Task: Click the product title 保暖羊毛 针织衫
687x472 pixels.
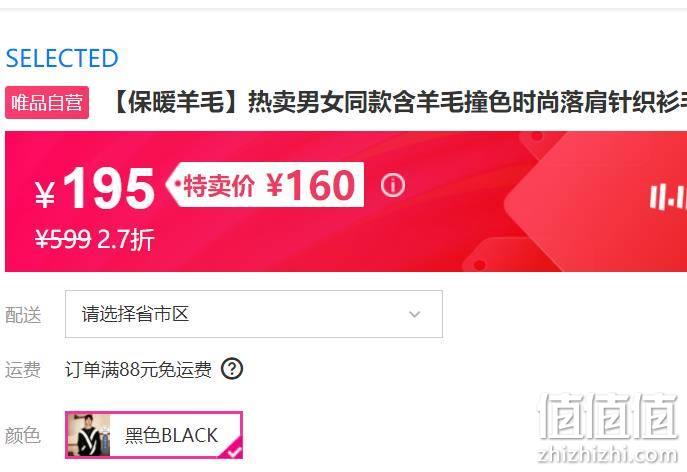Action: click(x=399, y=102)
